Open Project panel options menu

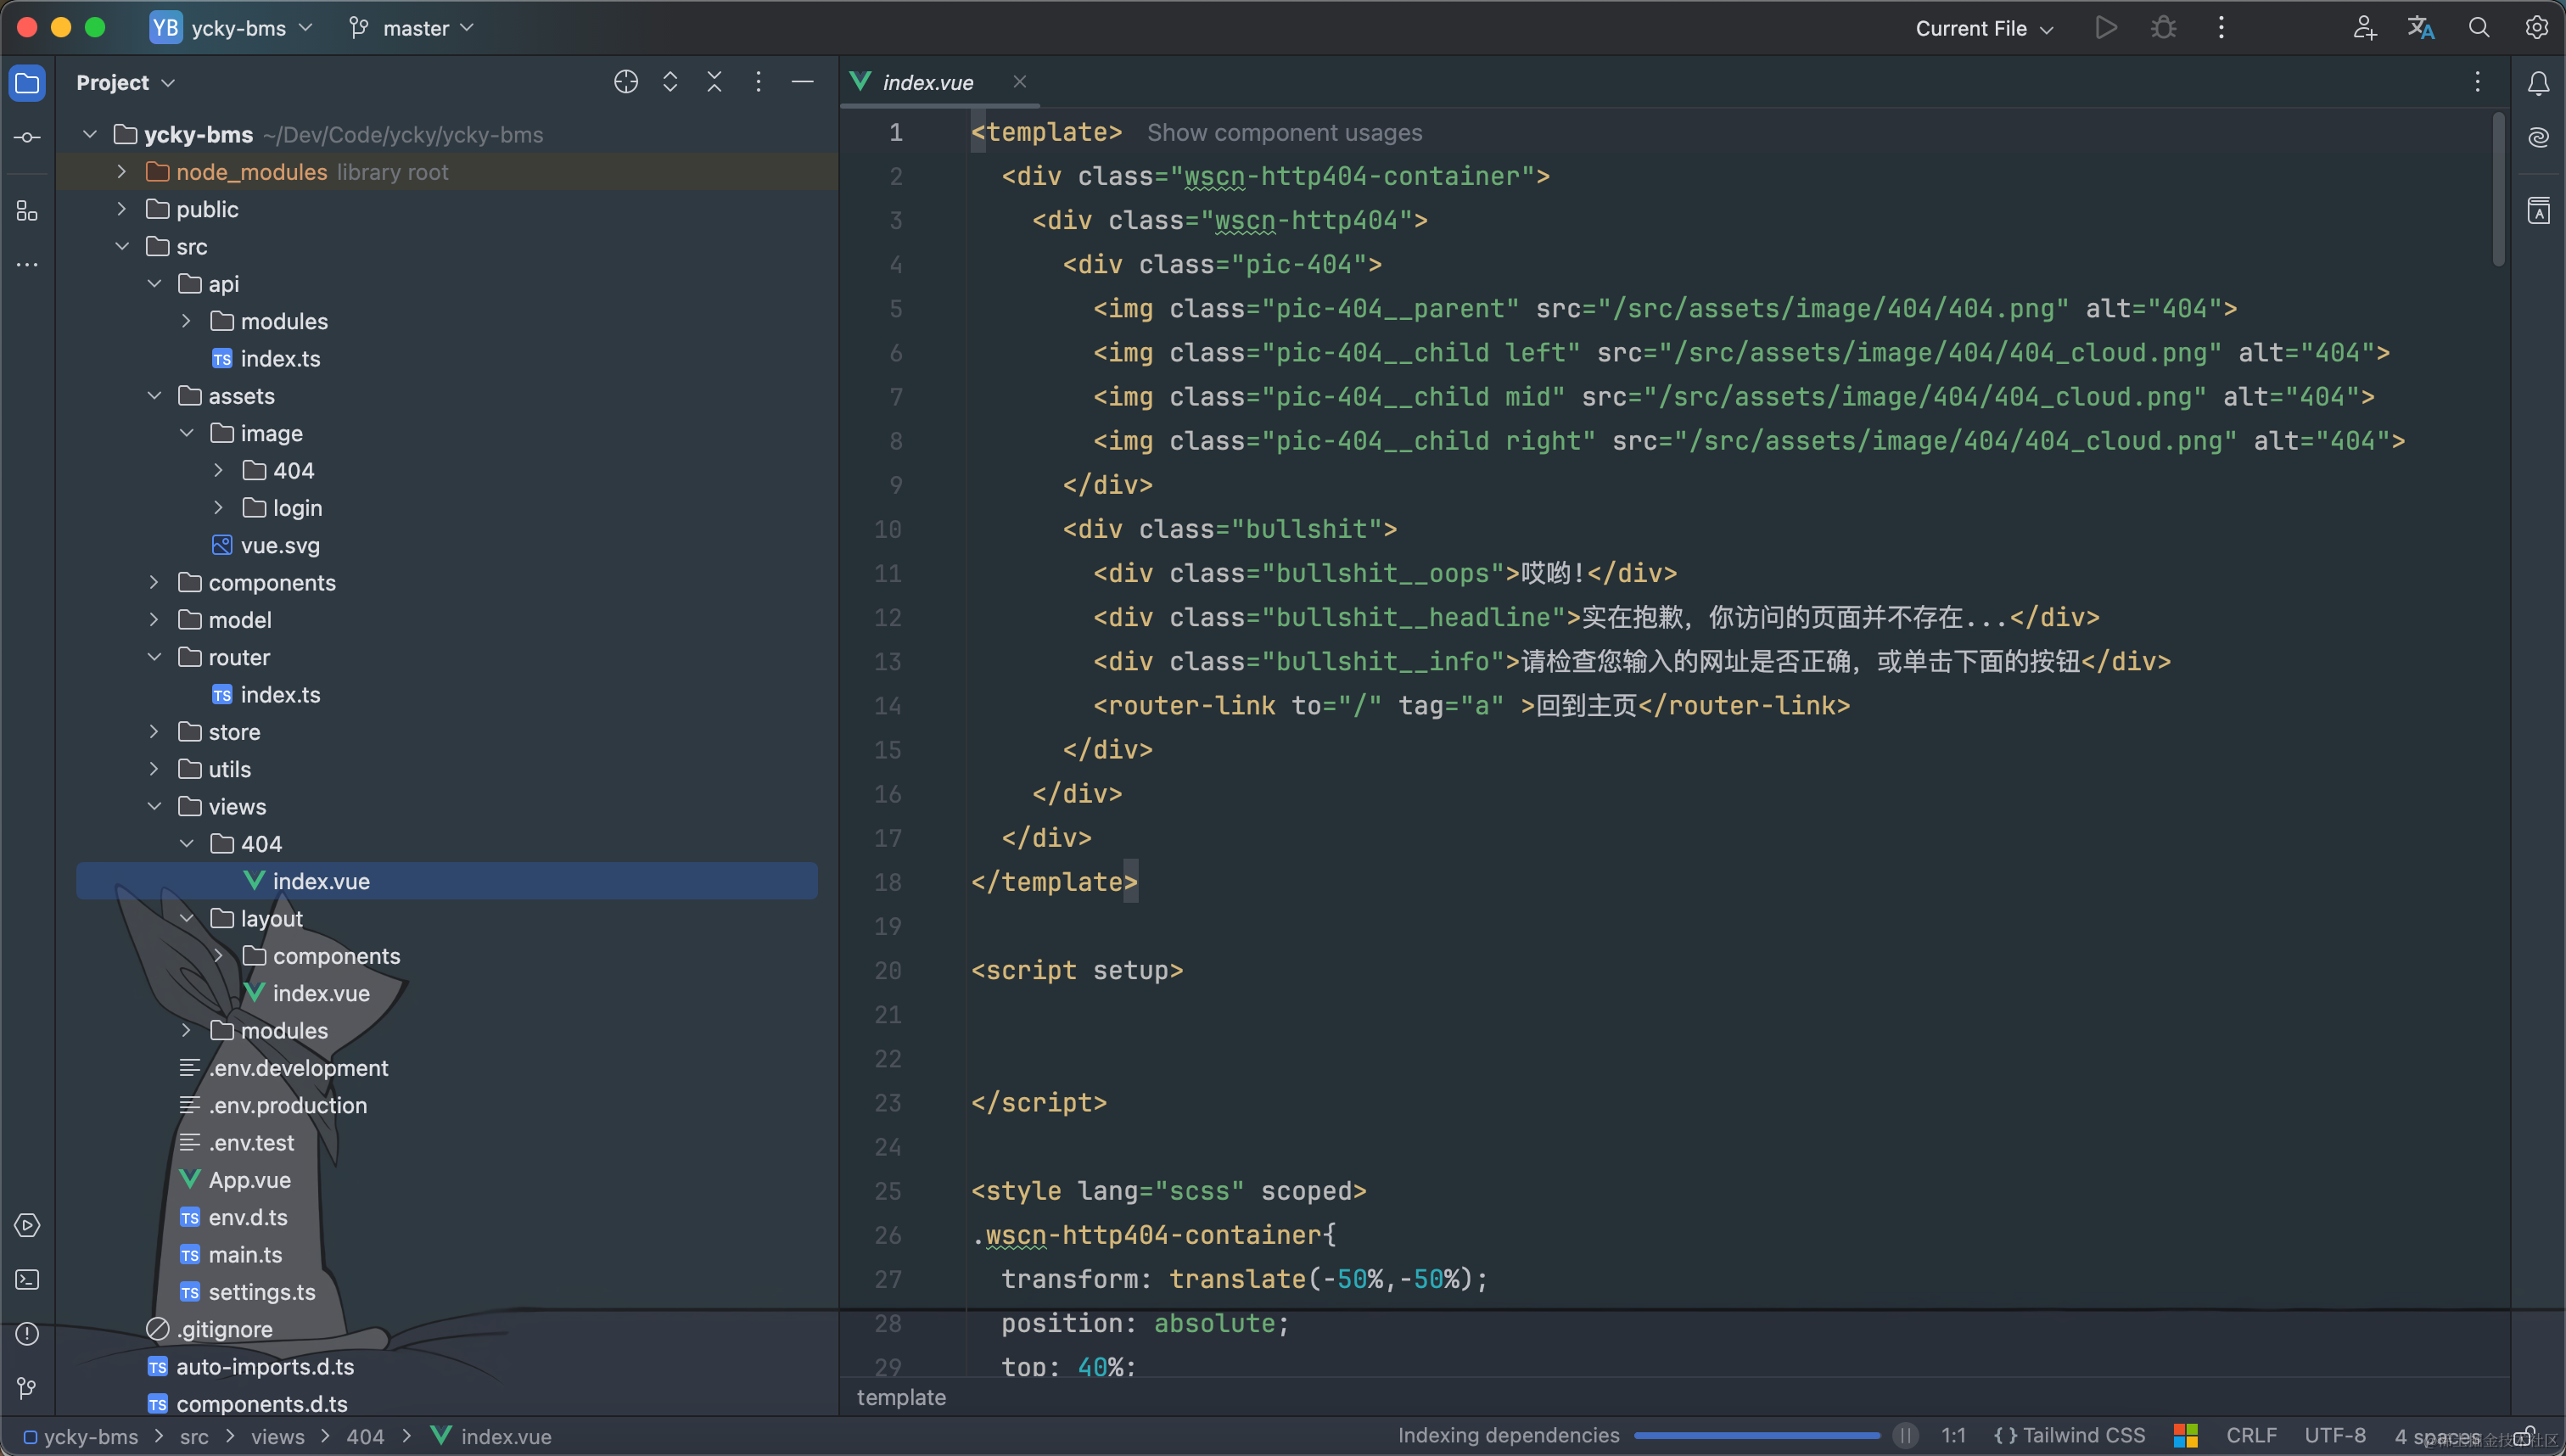coord(758,82)
